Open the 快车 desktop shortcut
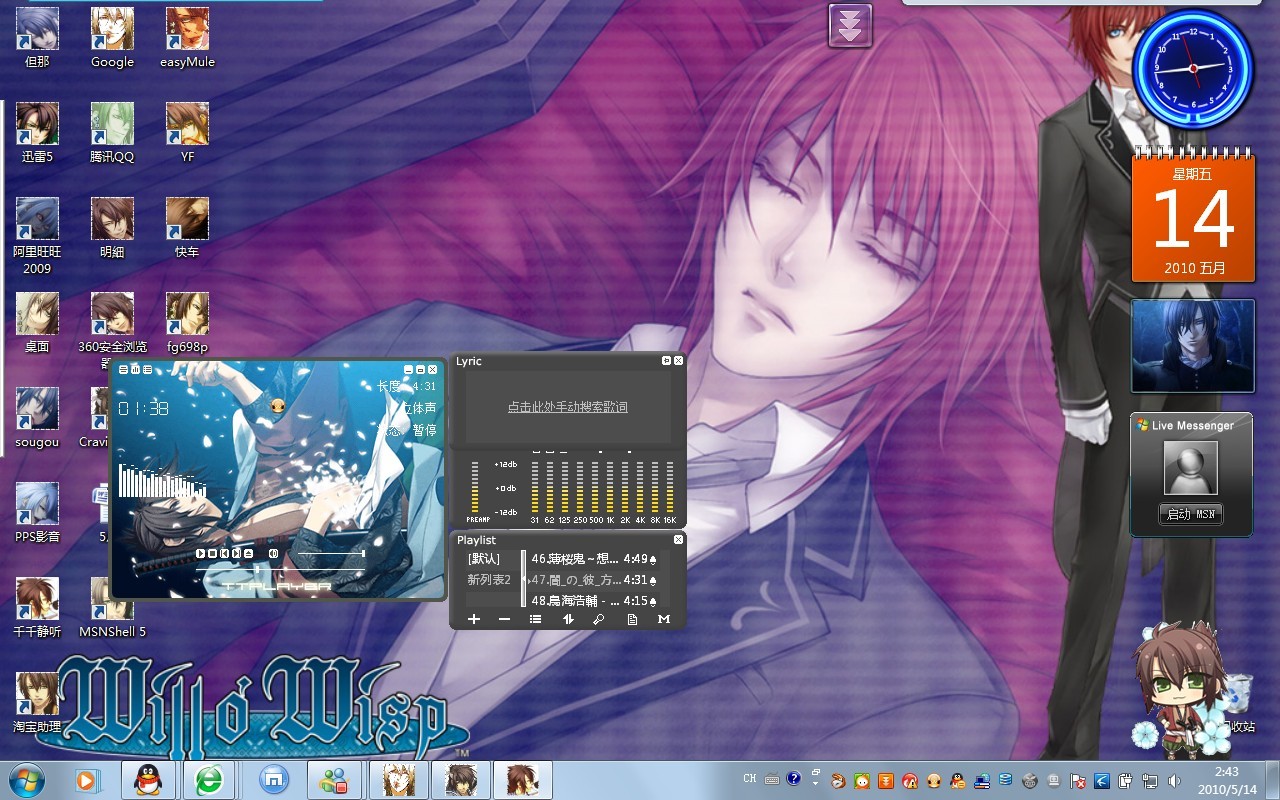Screen dimensions: 1280x800 tap(187, 228)
